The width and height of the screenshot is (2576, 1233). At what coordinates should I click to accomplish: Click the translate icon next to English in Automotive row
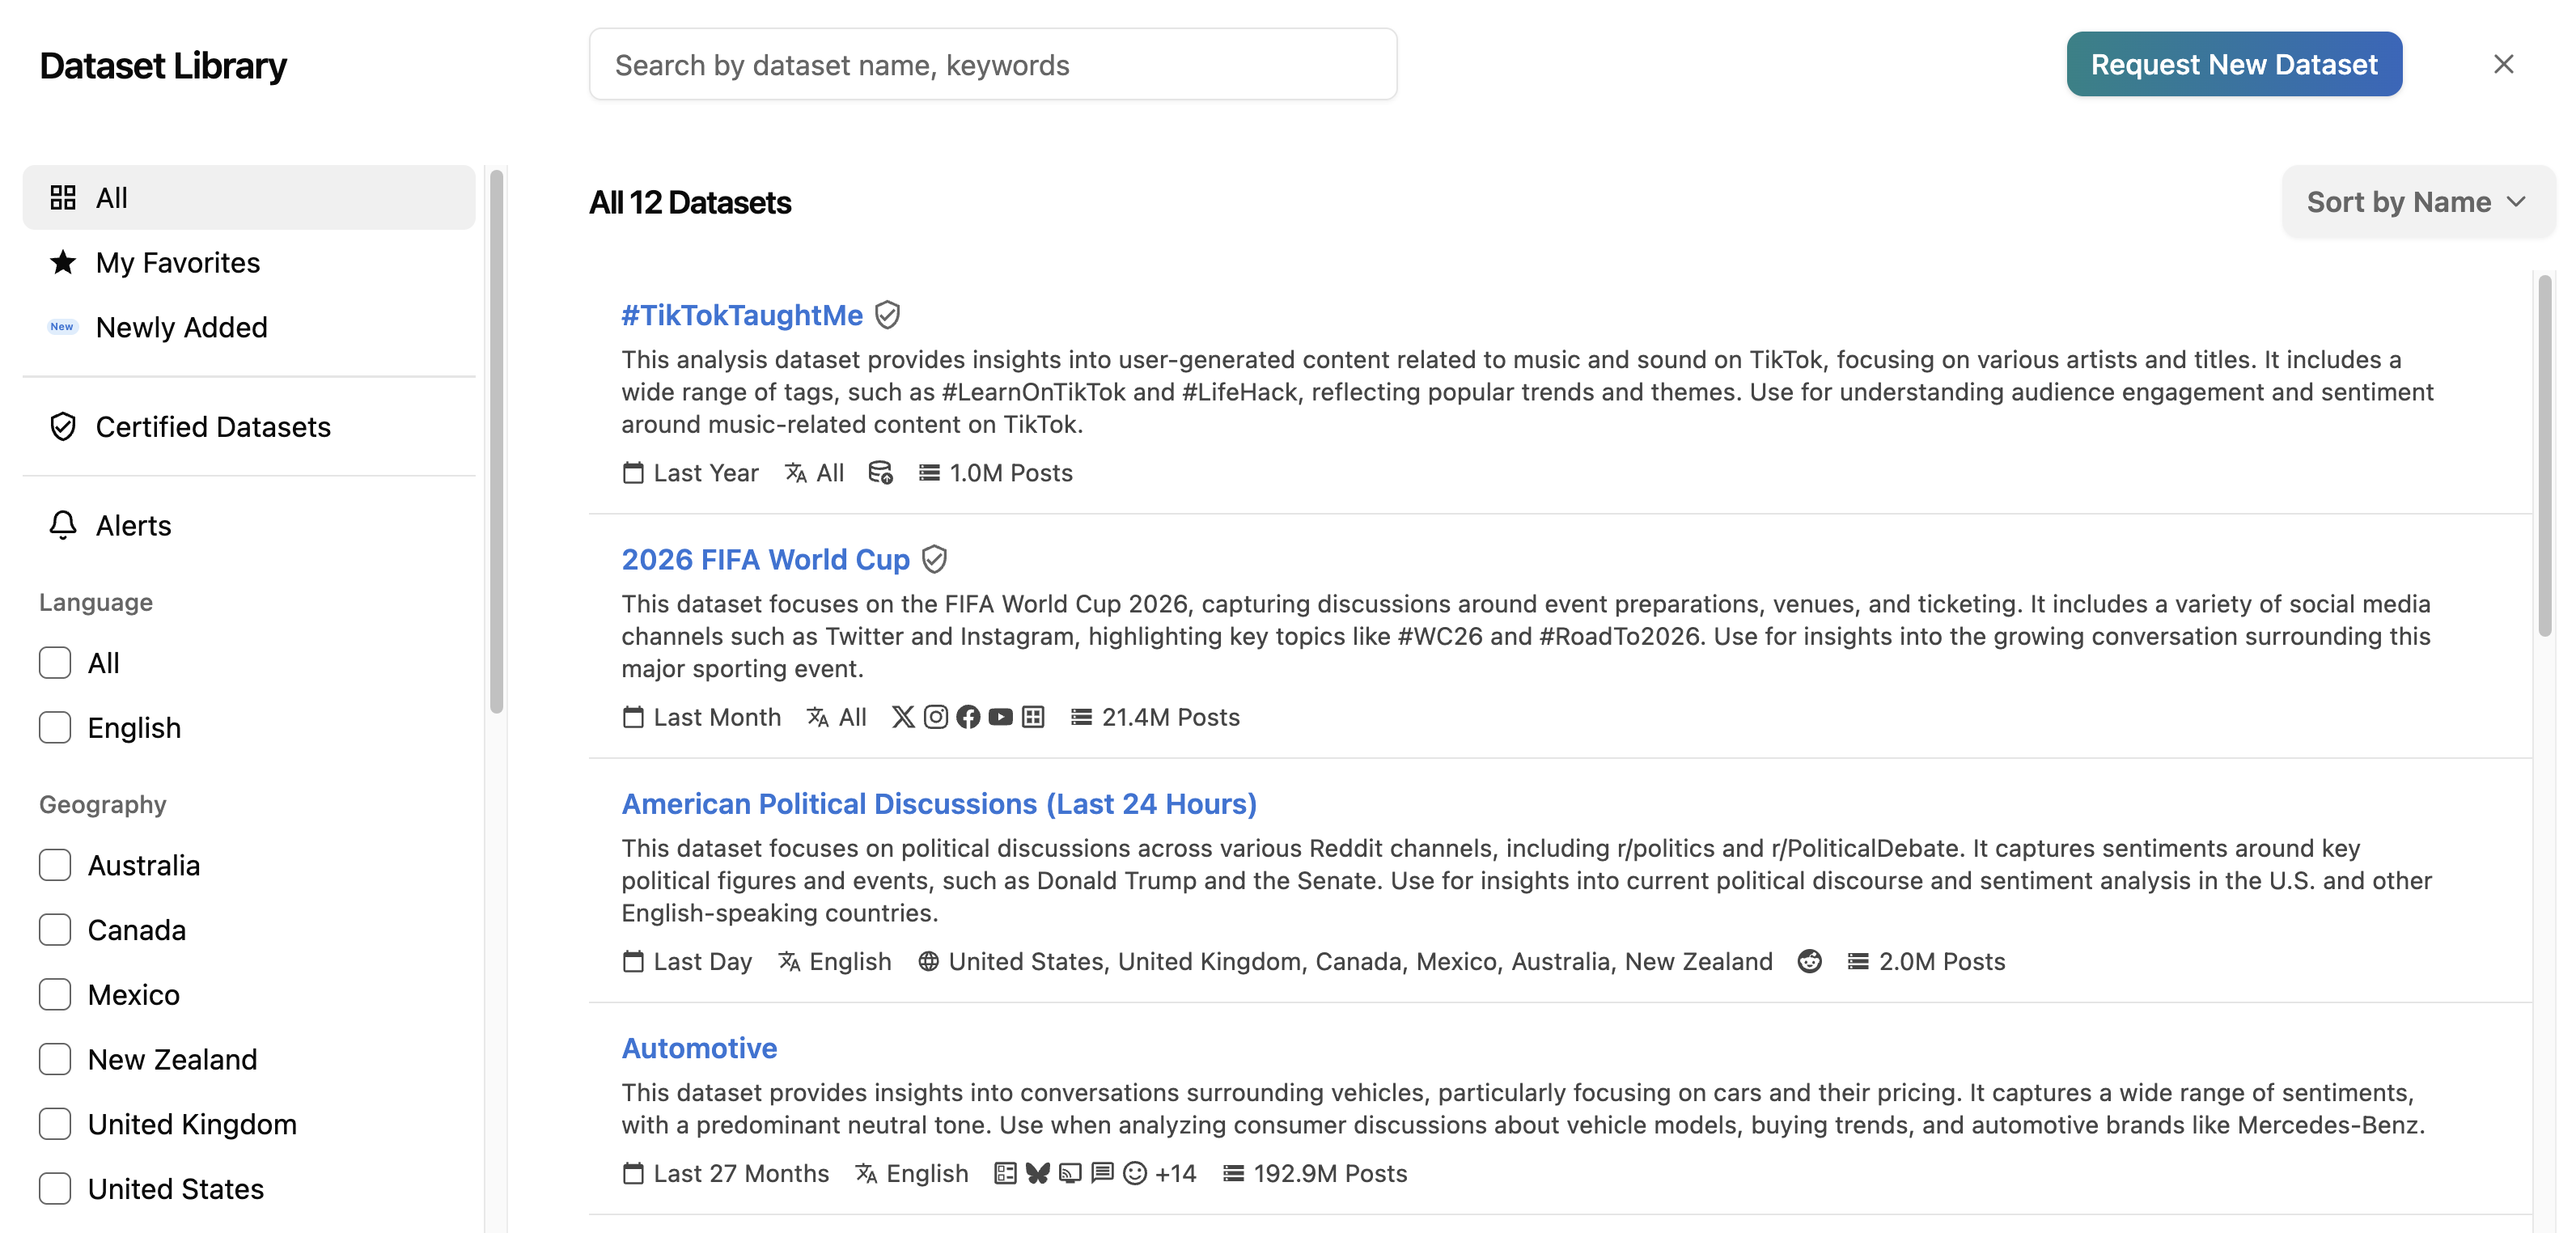click(866, 1173)
